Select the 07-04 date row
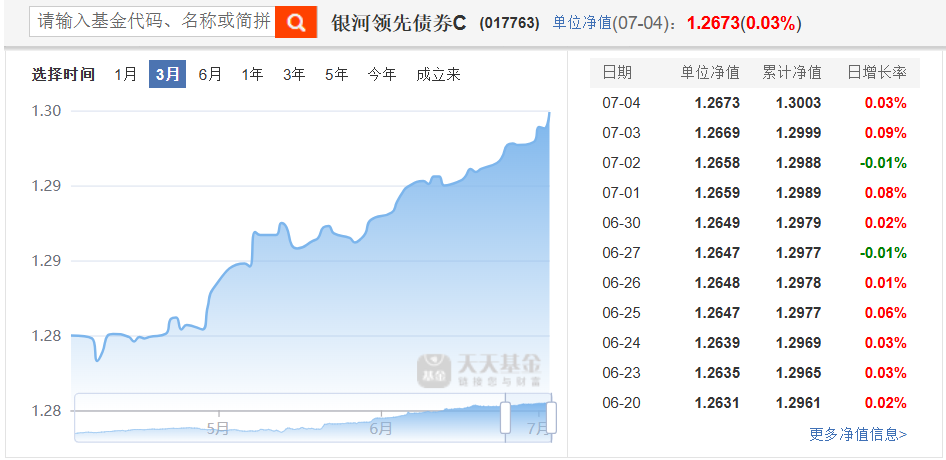The height and width of the screenshot is (460, 946). tap(755, 103)
